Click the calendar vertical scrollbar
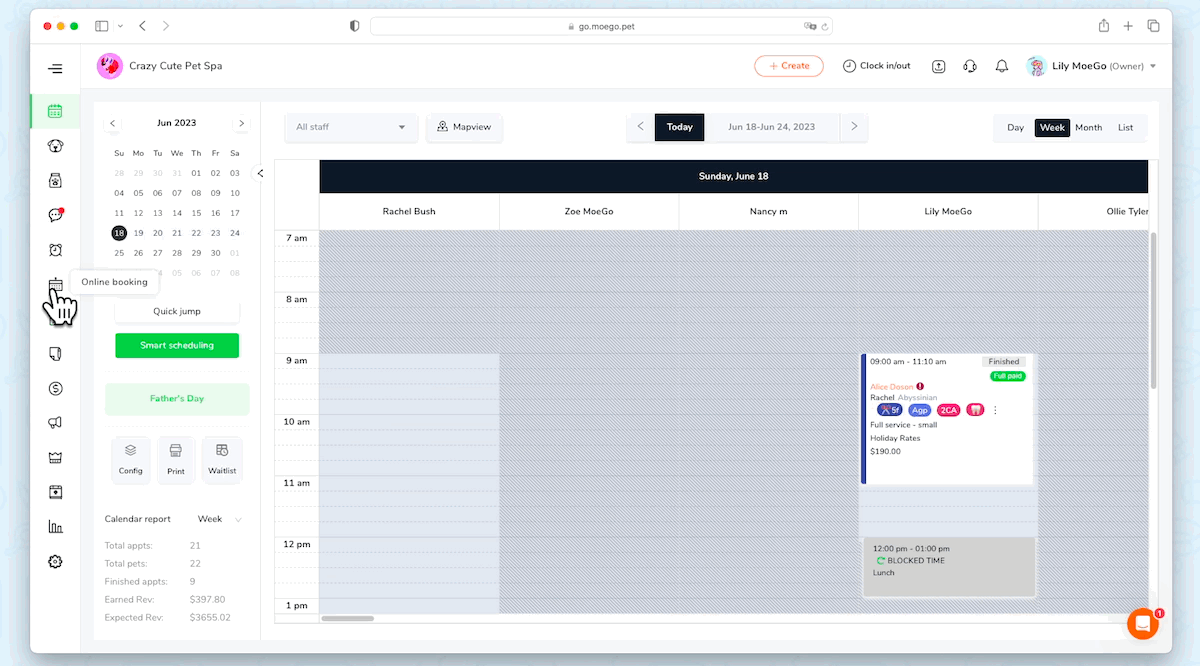1200x666 pixels. 1153,310
